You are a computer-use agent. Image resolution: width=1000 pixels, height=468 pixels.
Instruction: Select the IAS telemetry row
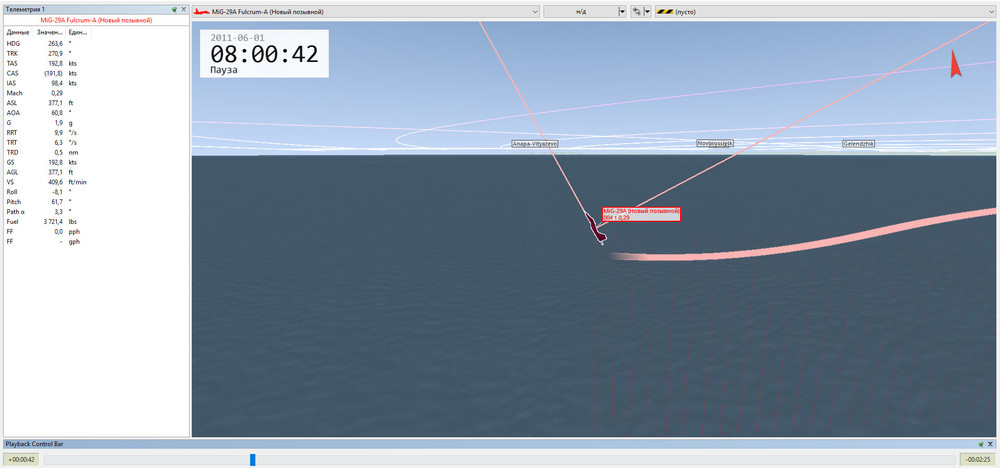[96, 84]
